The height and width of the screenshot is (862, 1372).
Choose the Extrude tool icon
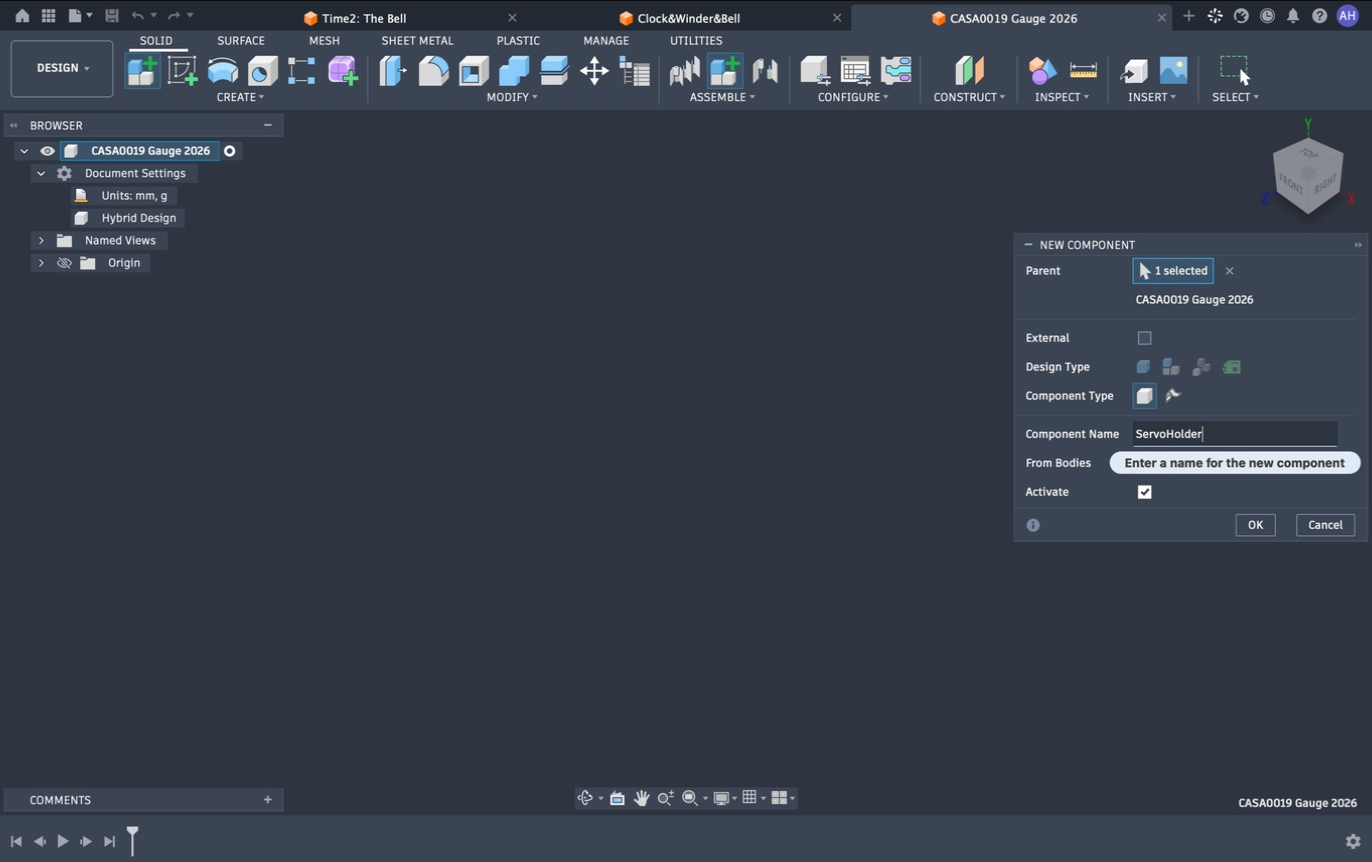point(222,70)
